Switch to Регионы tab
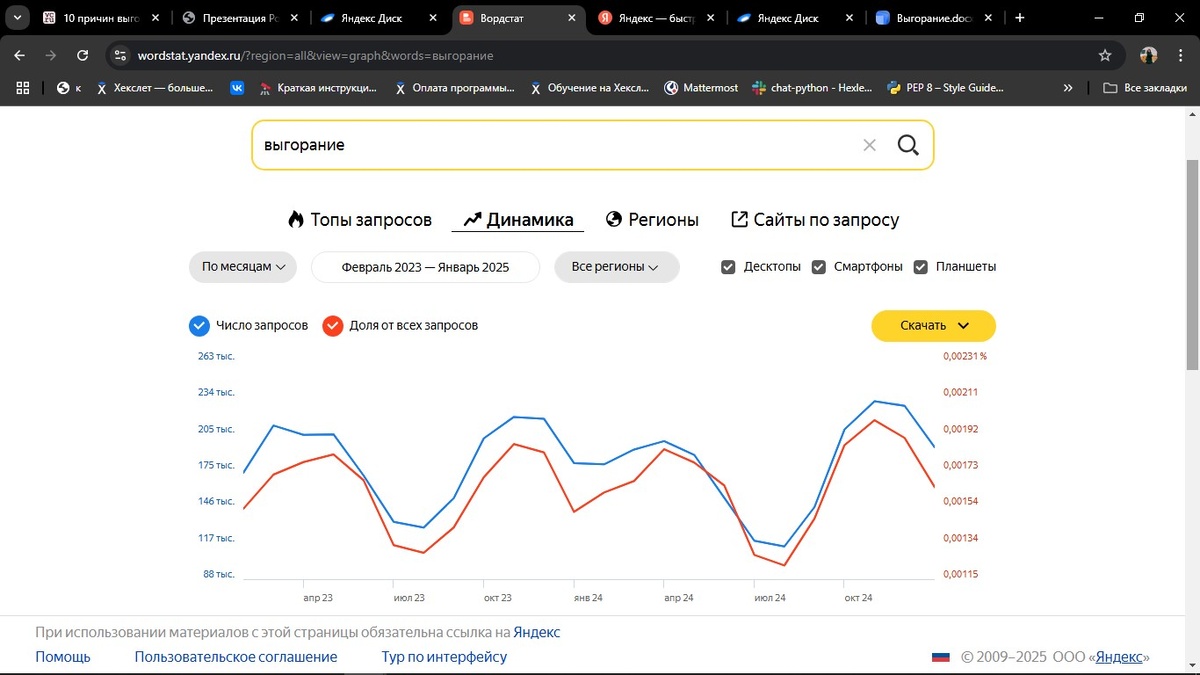 coord(652,220)
